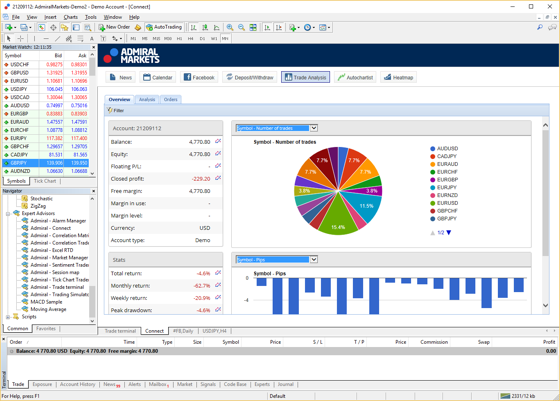Select the MN timeframe button
Screen dimensions: 560x401
tap(225, 39)
